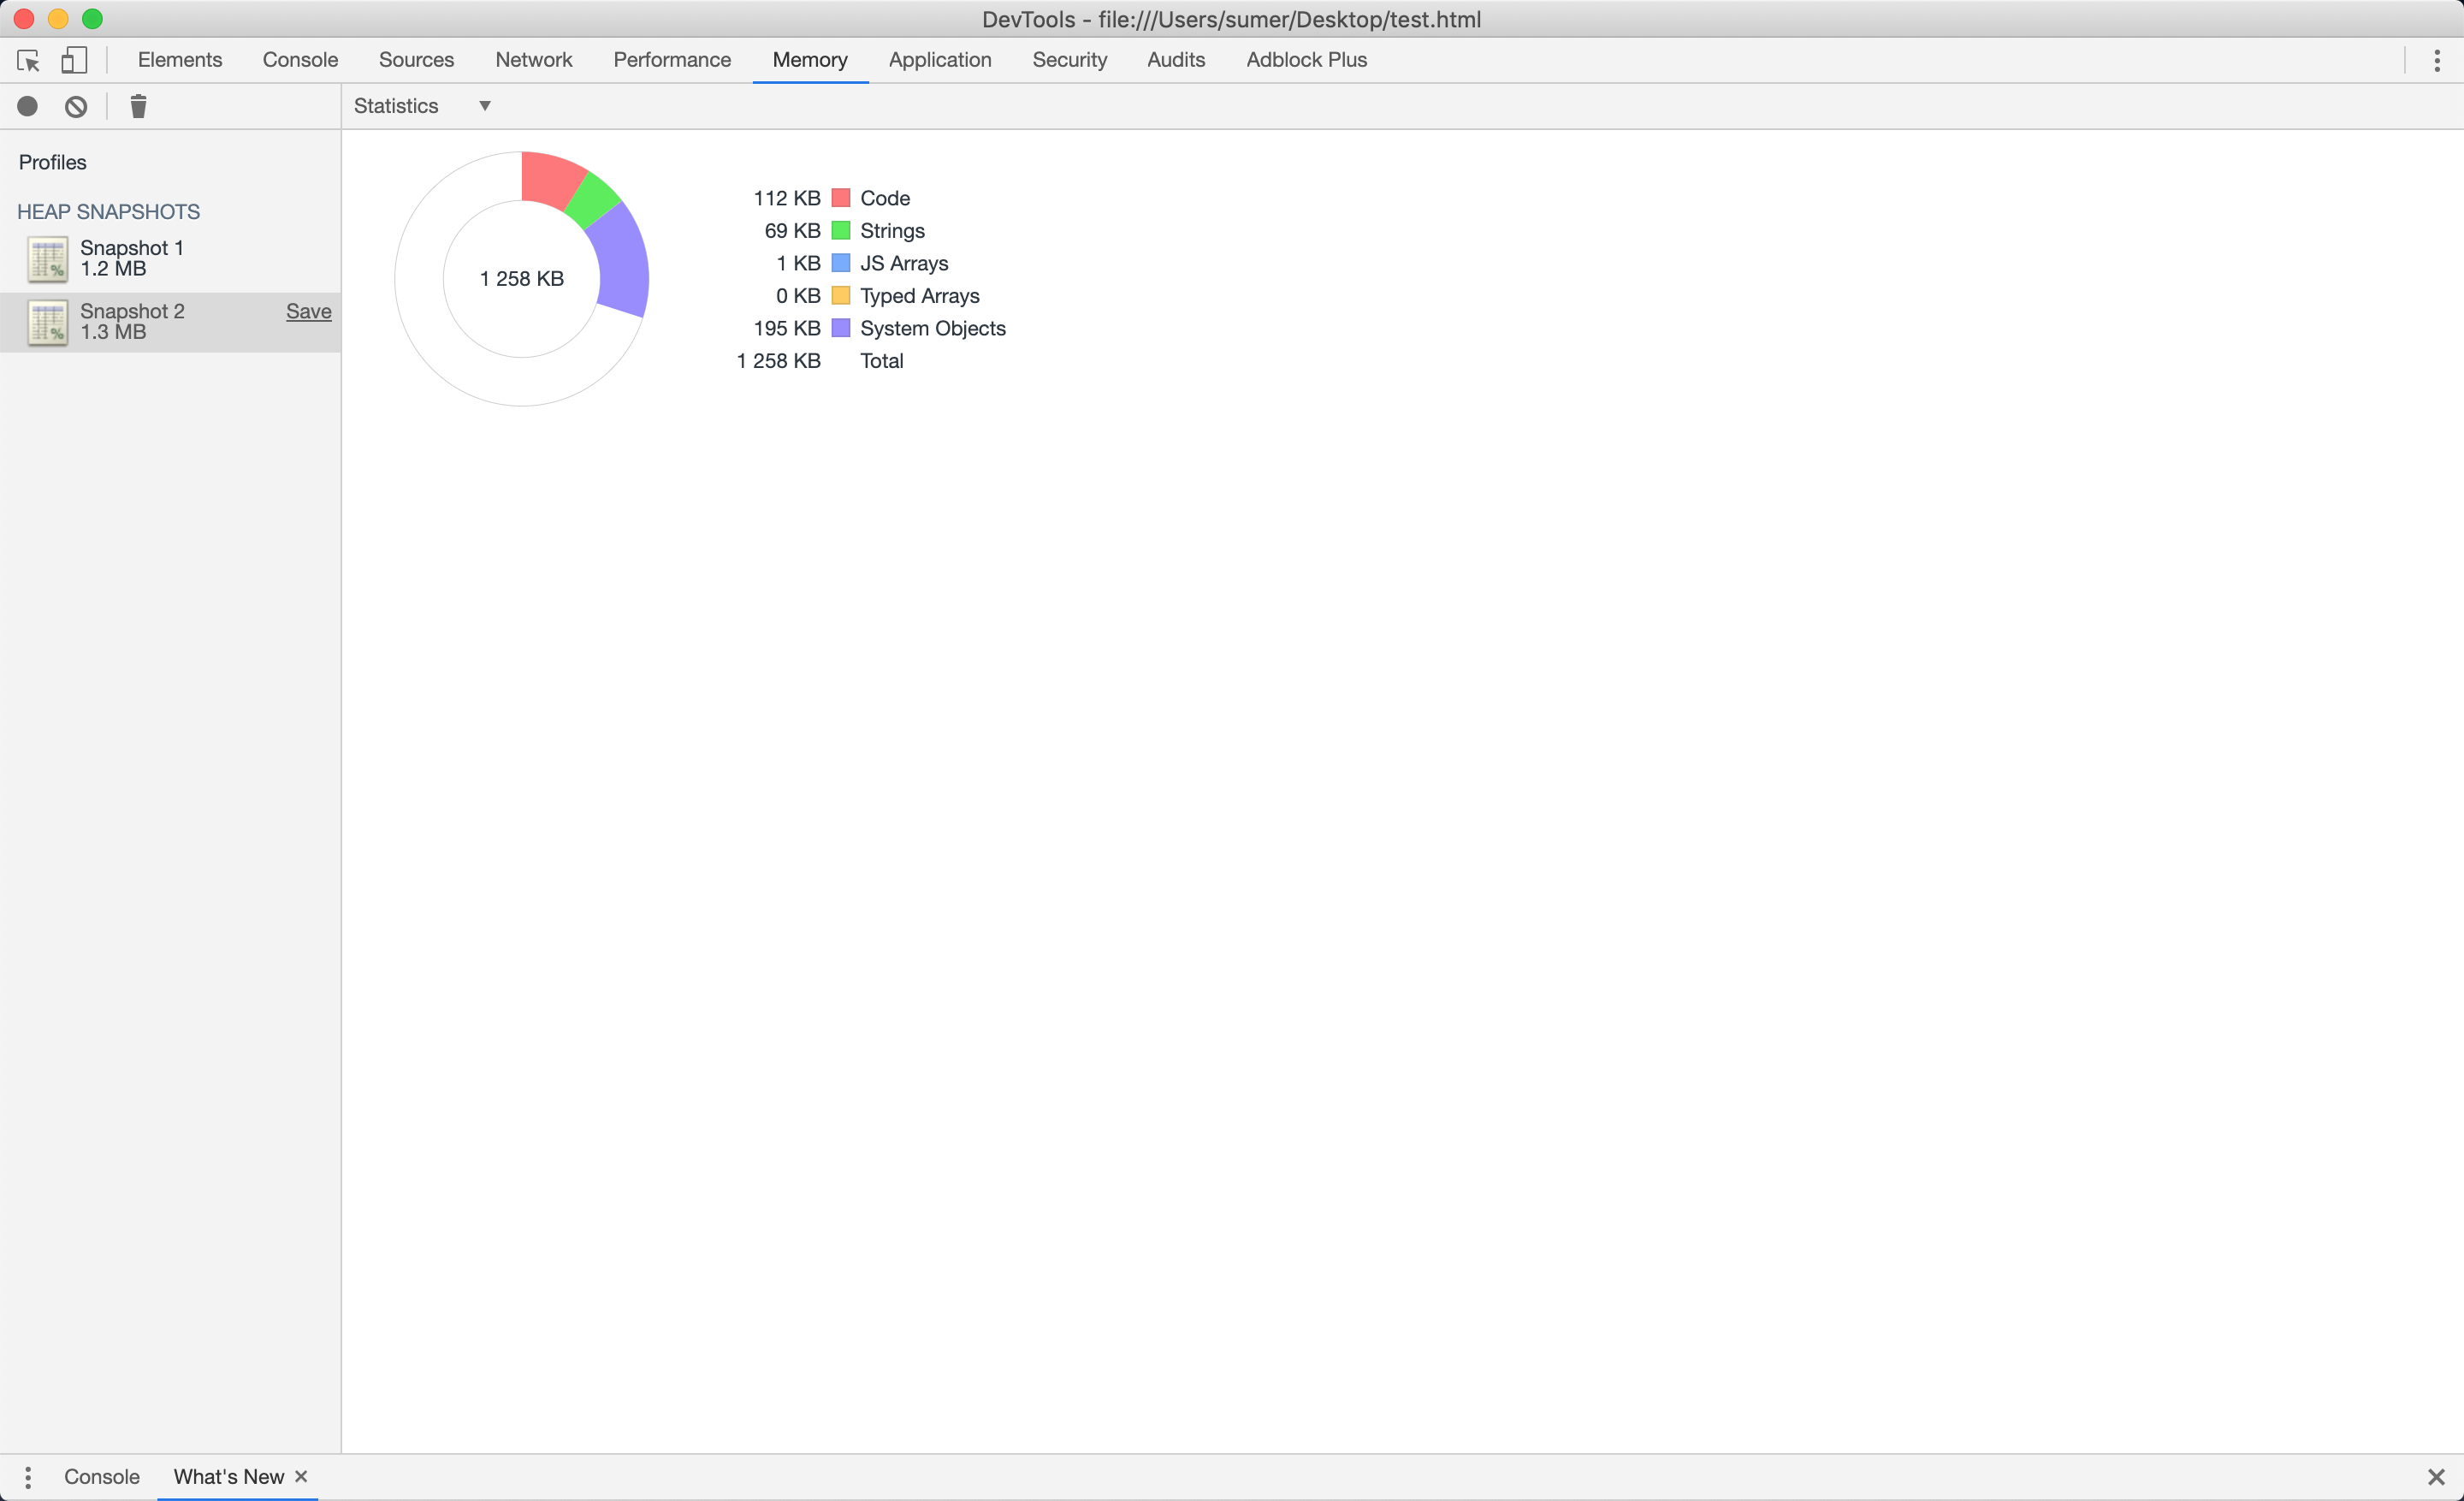Click the clear all profiles icon
The width and height of the screenshot is (2464, 1501).
coord(76,107)
